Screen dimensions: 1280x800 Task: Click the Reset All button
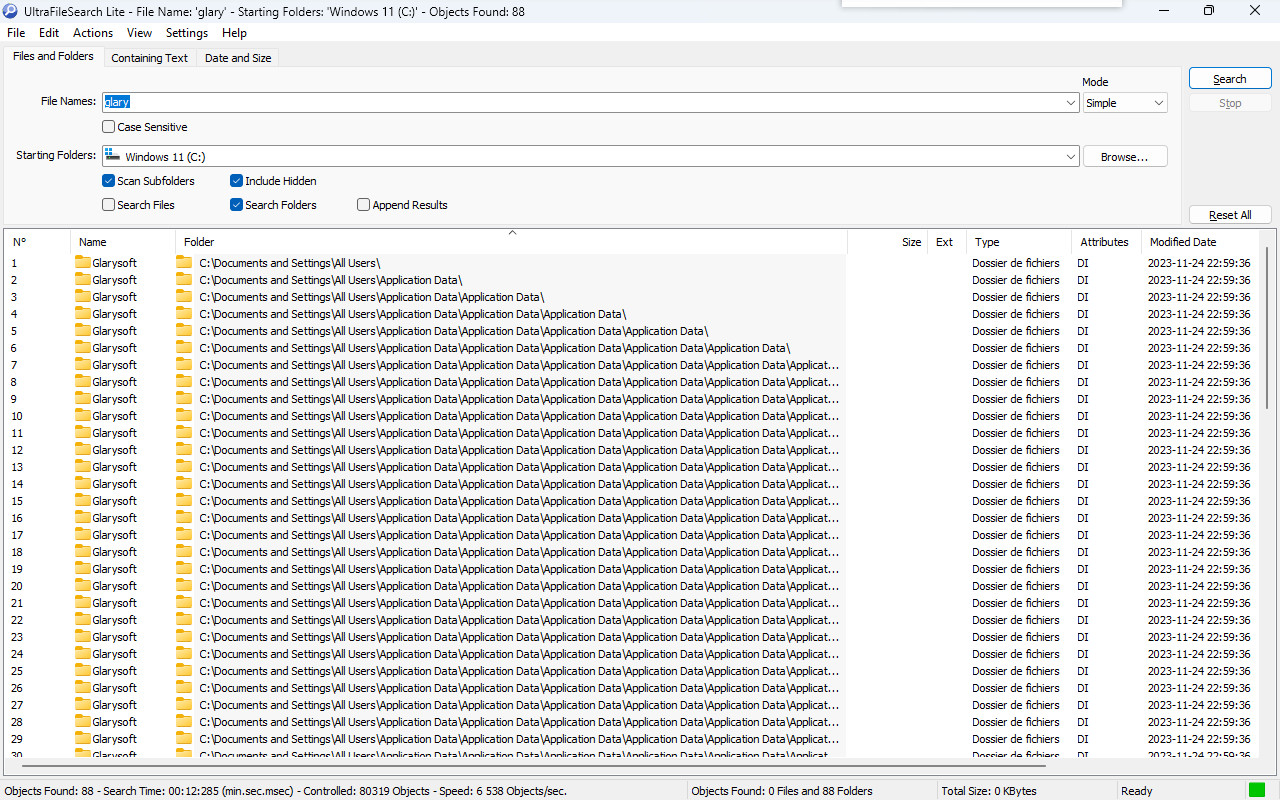click(x=1230, y=215)
